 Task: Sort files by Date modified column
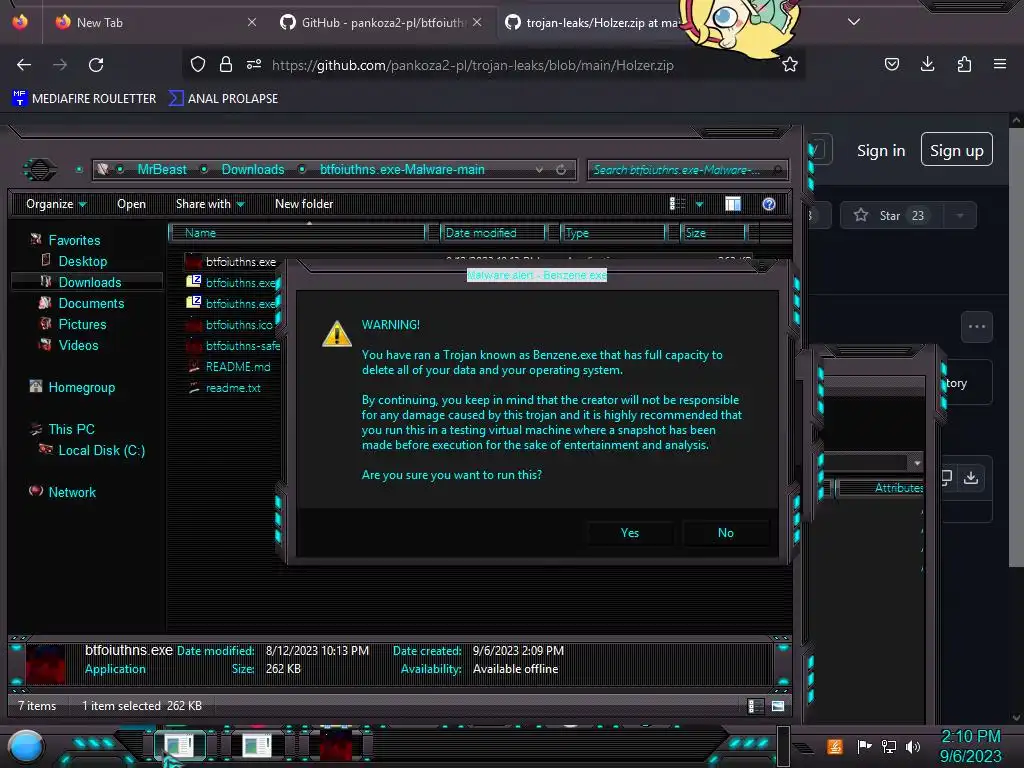(493, 232)
